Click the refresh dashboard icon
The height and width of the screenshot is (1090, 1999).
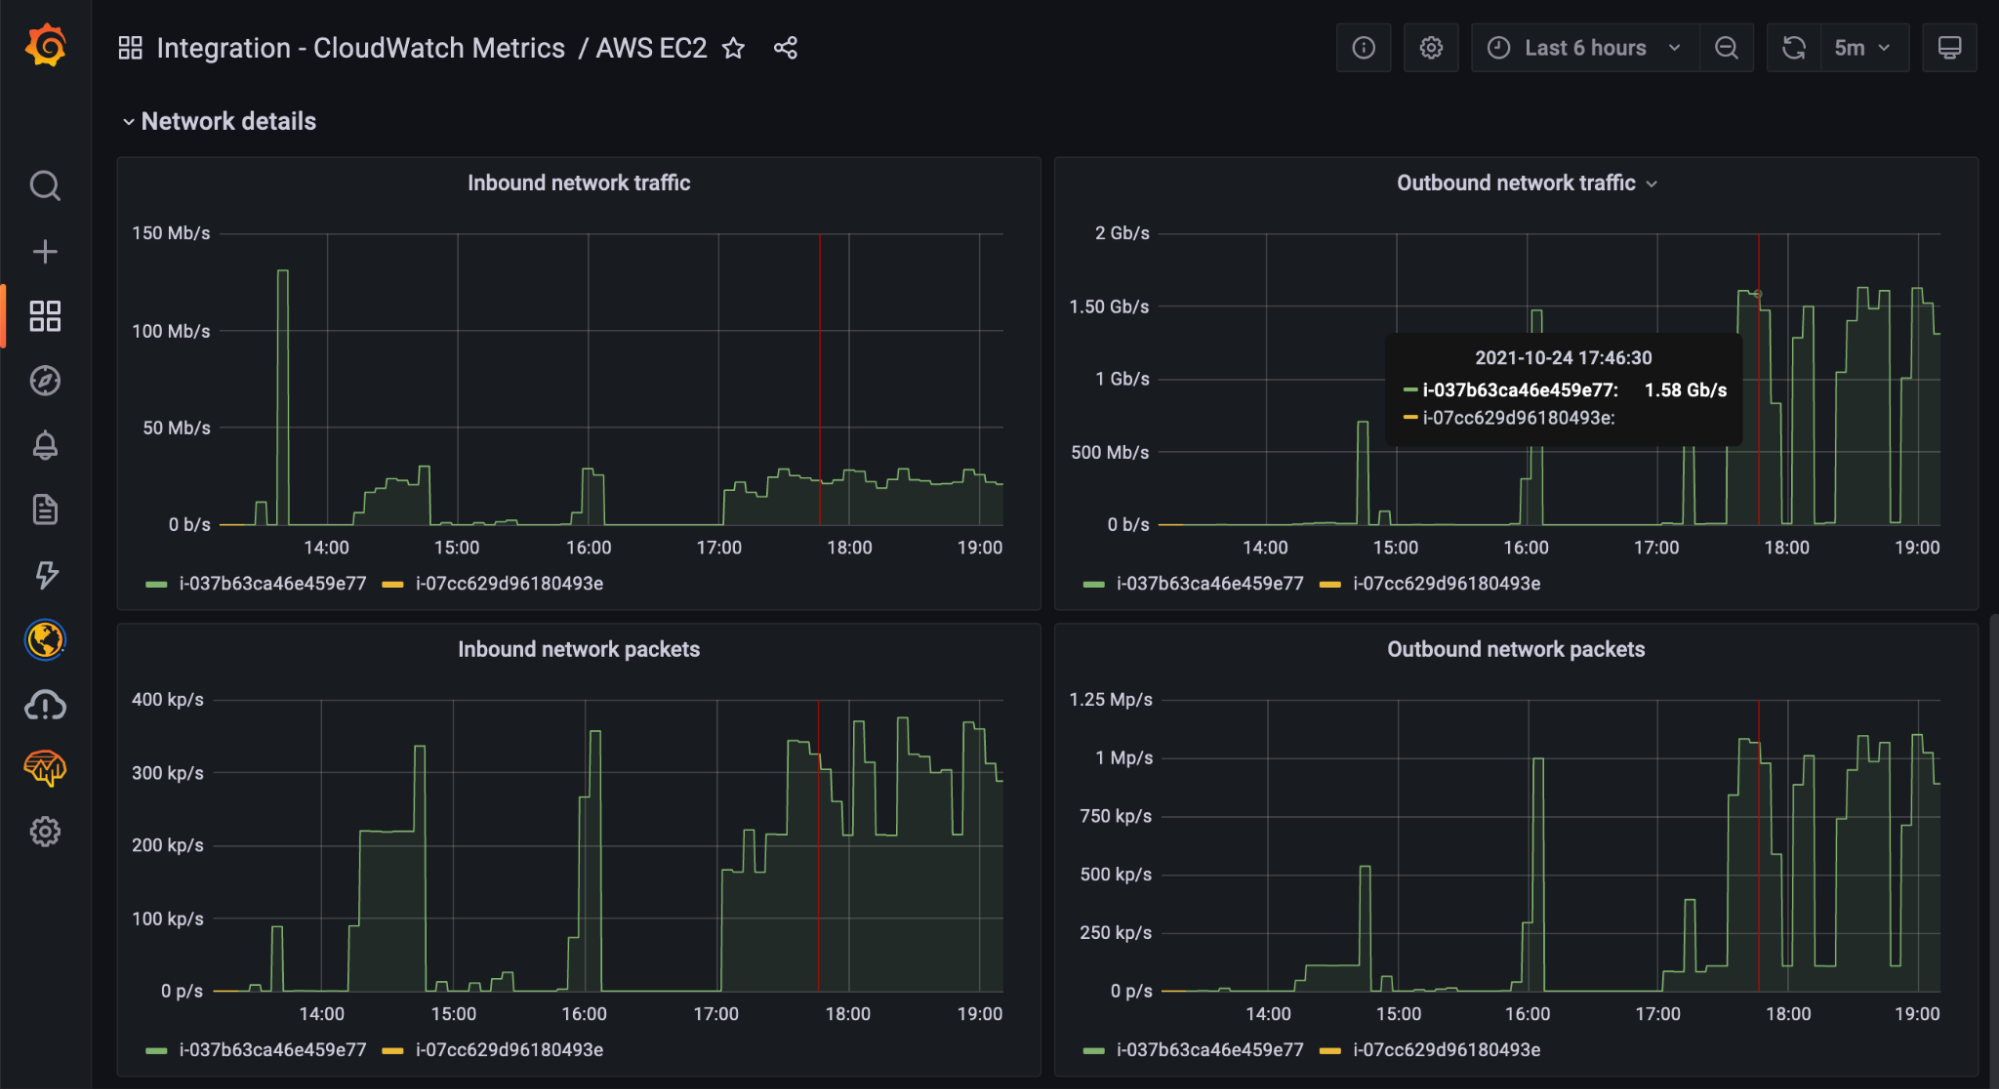[1794, 48]
